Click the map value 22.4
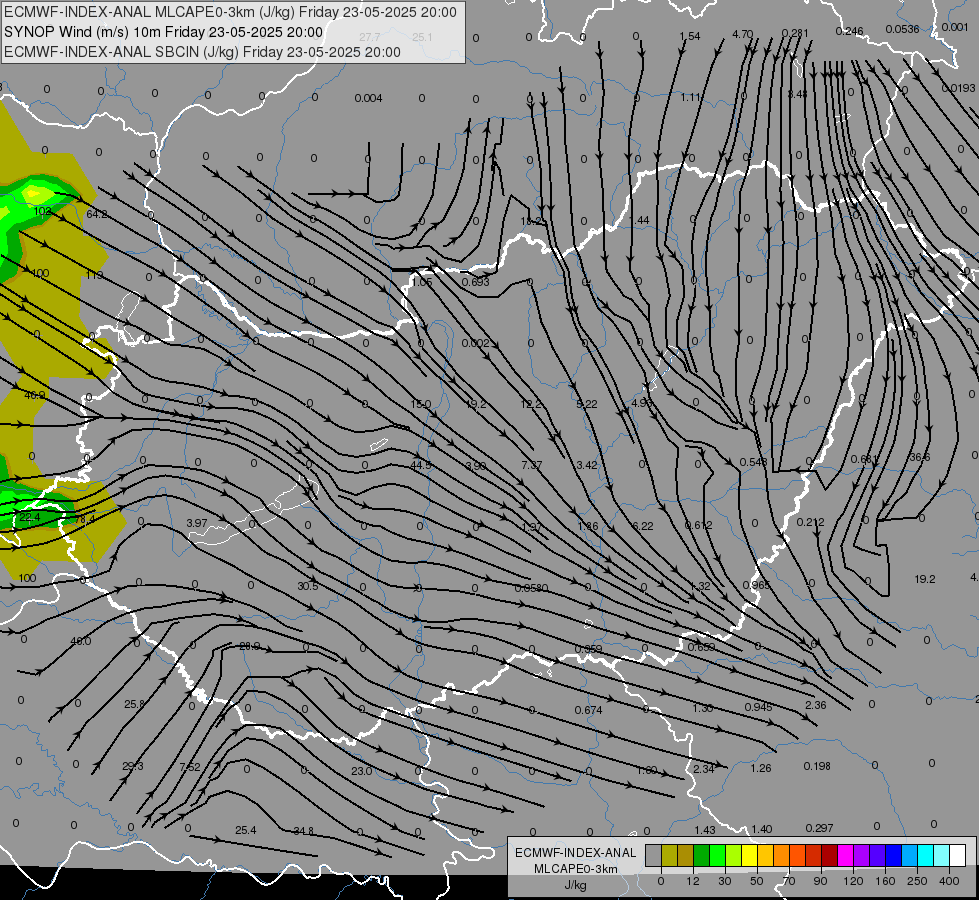 coord(29,517)
